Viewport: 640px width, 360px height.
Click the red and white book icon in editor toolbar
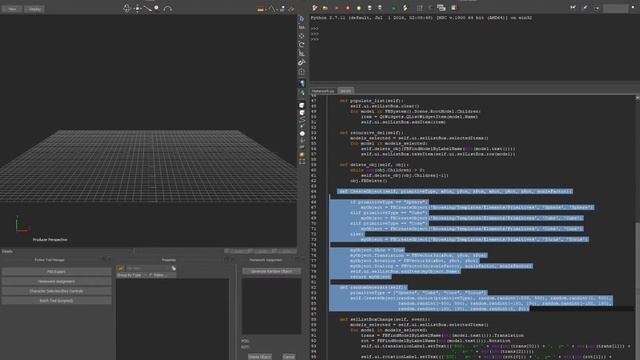(x=454, y=8)
